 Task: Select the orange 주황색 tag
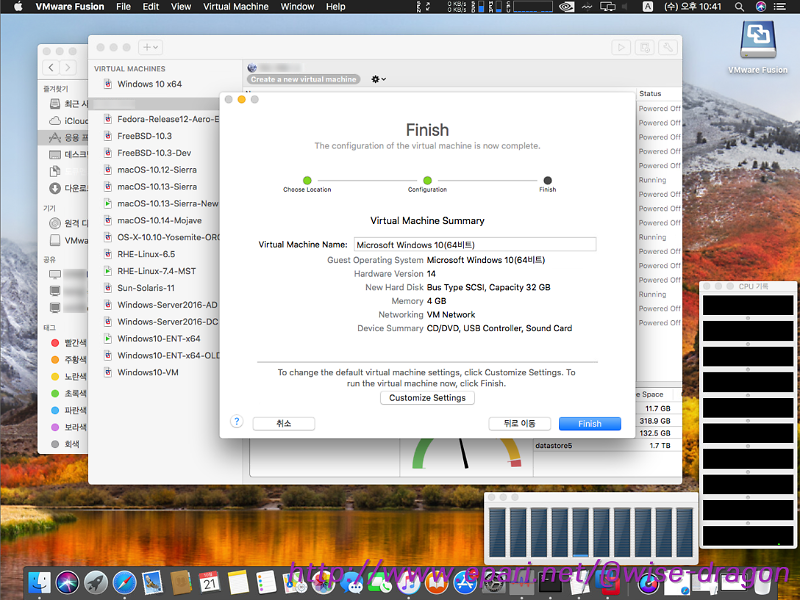click(x=68, y=359)
